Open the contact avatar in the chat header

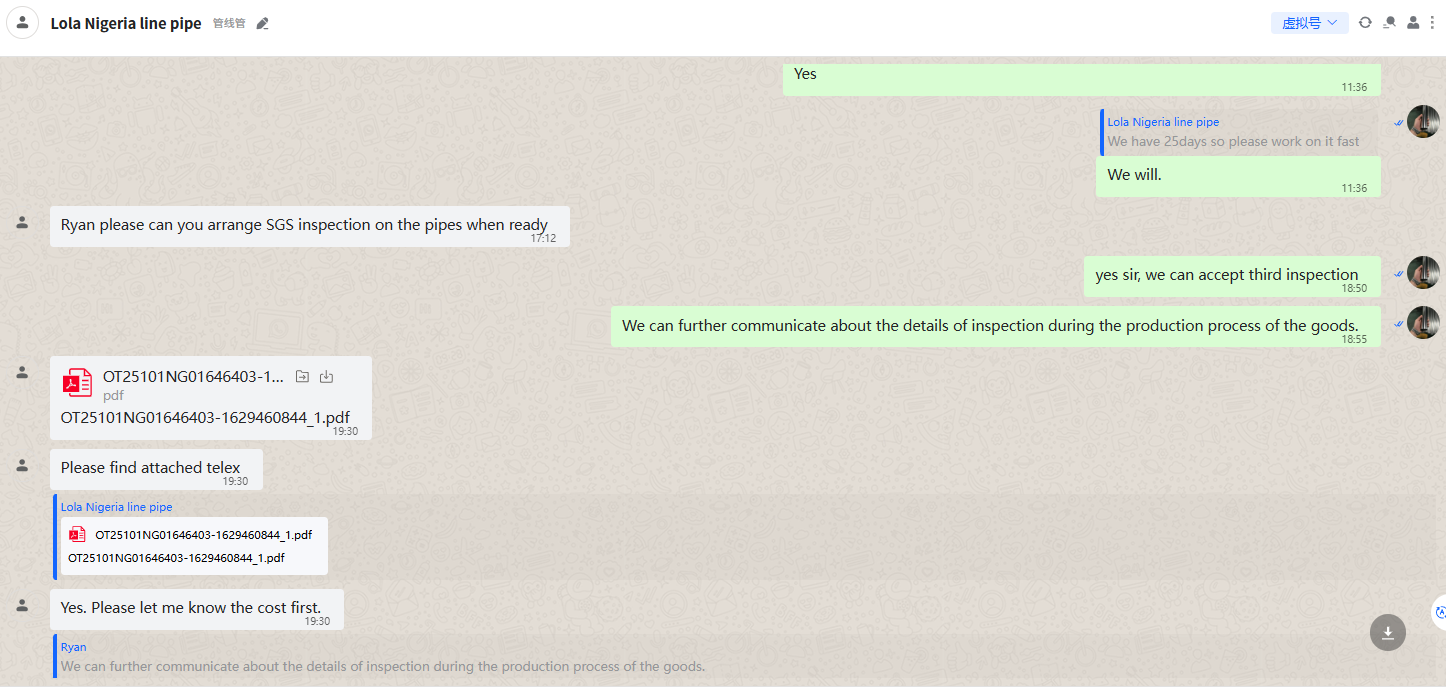(23, 22)
